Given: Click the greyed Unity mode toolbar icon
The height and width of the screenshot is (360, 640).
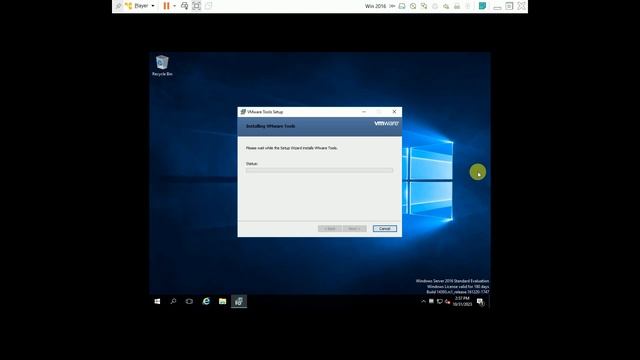Looking at the screenshot, I should (208, 6).
